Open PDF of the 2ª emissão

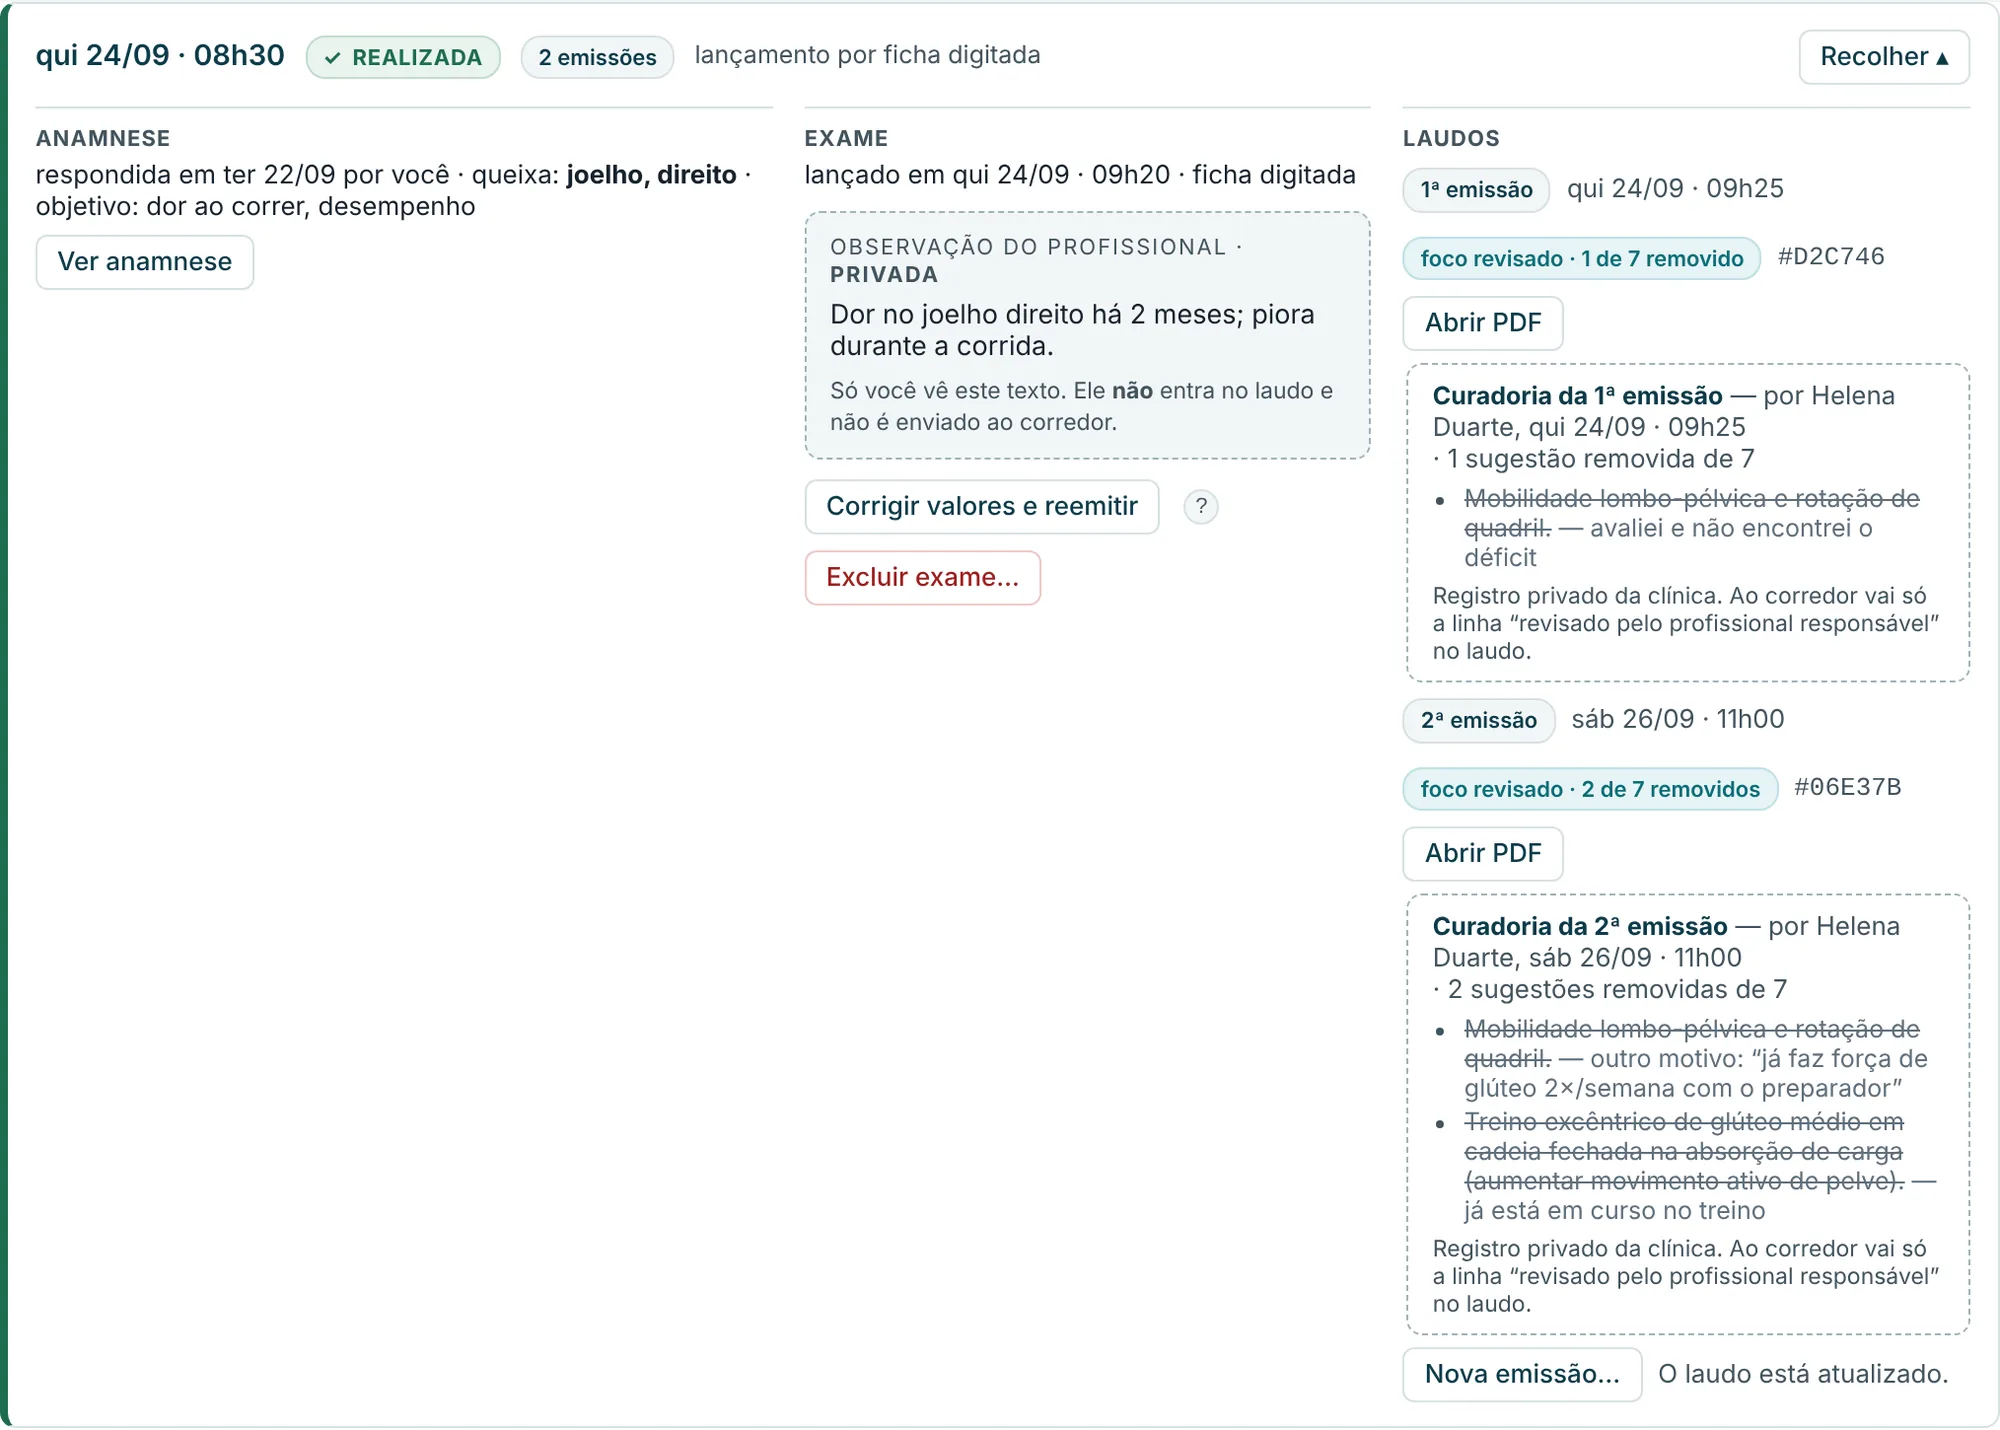[1483, 854]
